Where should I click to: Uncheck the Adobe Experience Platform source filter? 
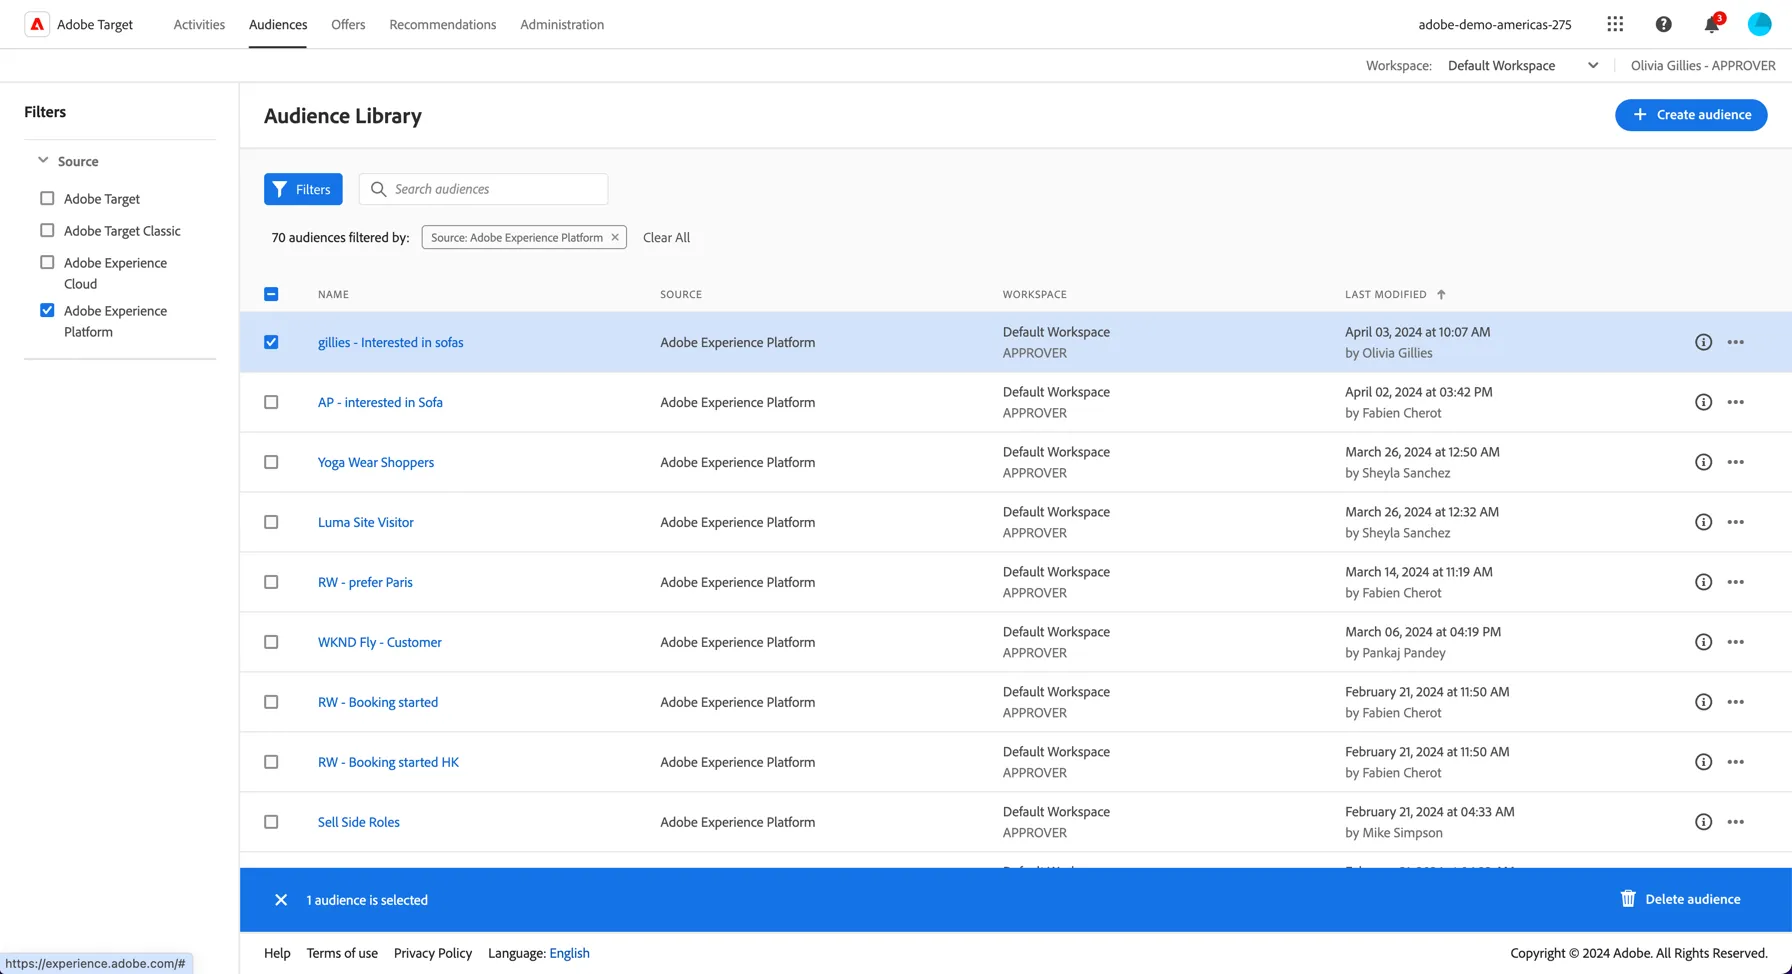(47, 310)
